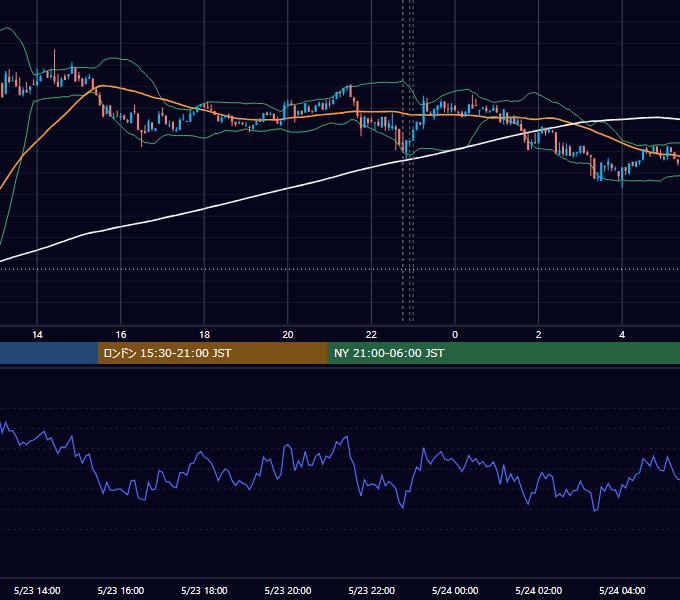Click hour label 14 on price chart axis
The image size is (680, 600).
[37, 335]
